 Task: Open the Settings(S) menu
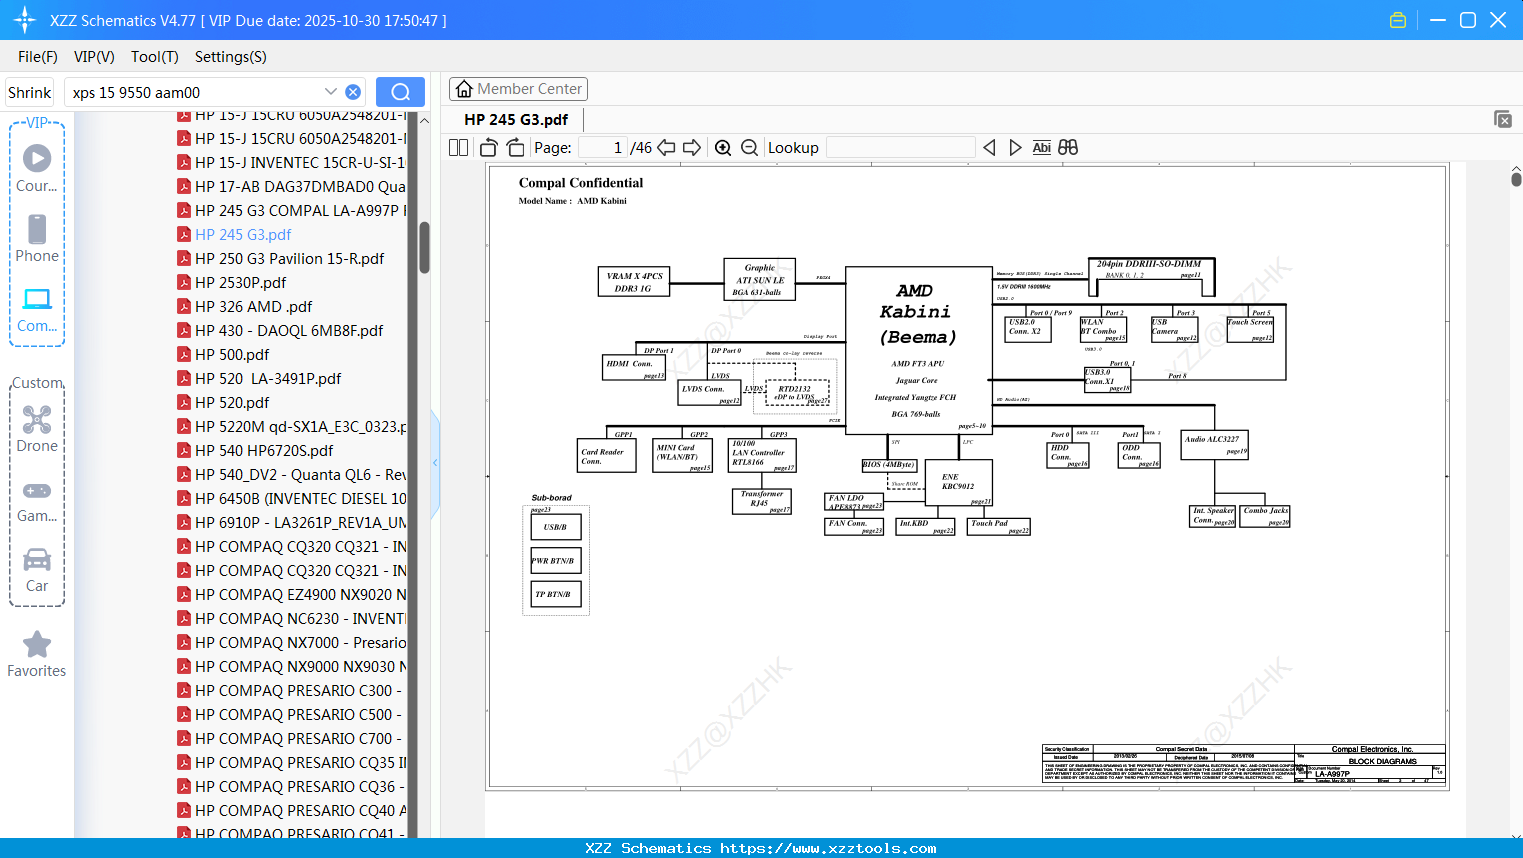click(231, 57)
